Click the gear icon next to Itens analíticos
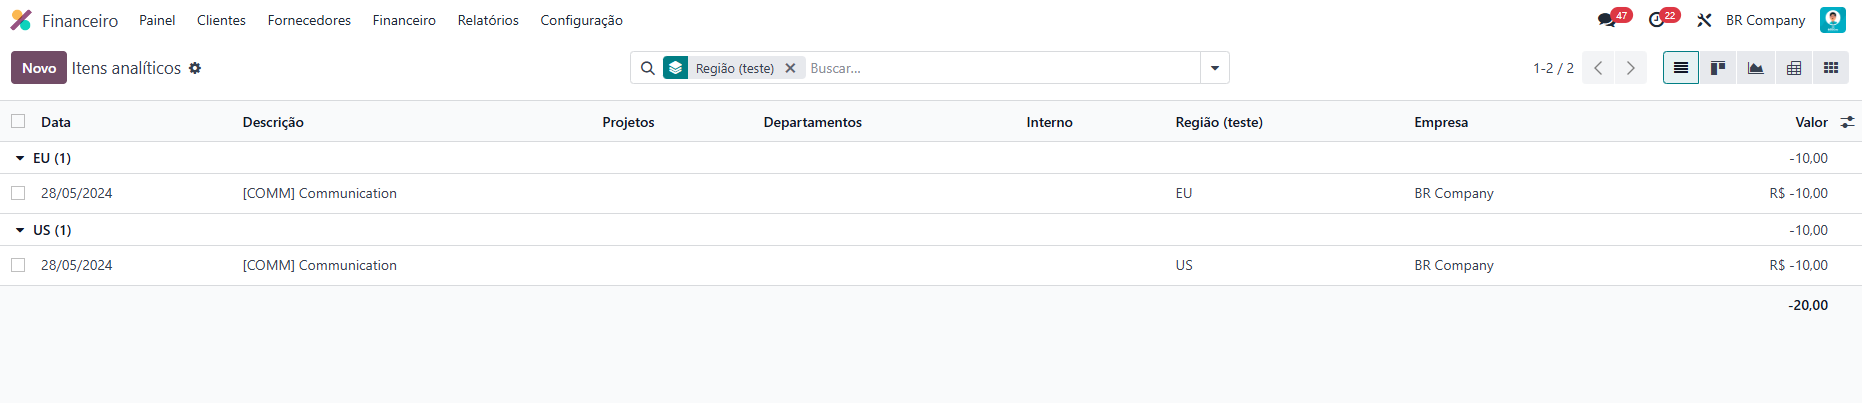Viewport: 1862px width, 403px height. pos(195,68)
